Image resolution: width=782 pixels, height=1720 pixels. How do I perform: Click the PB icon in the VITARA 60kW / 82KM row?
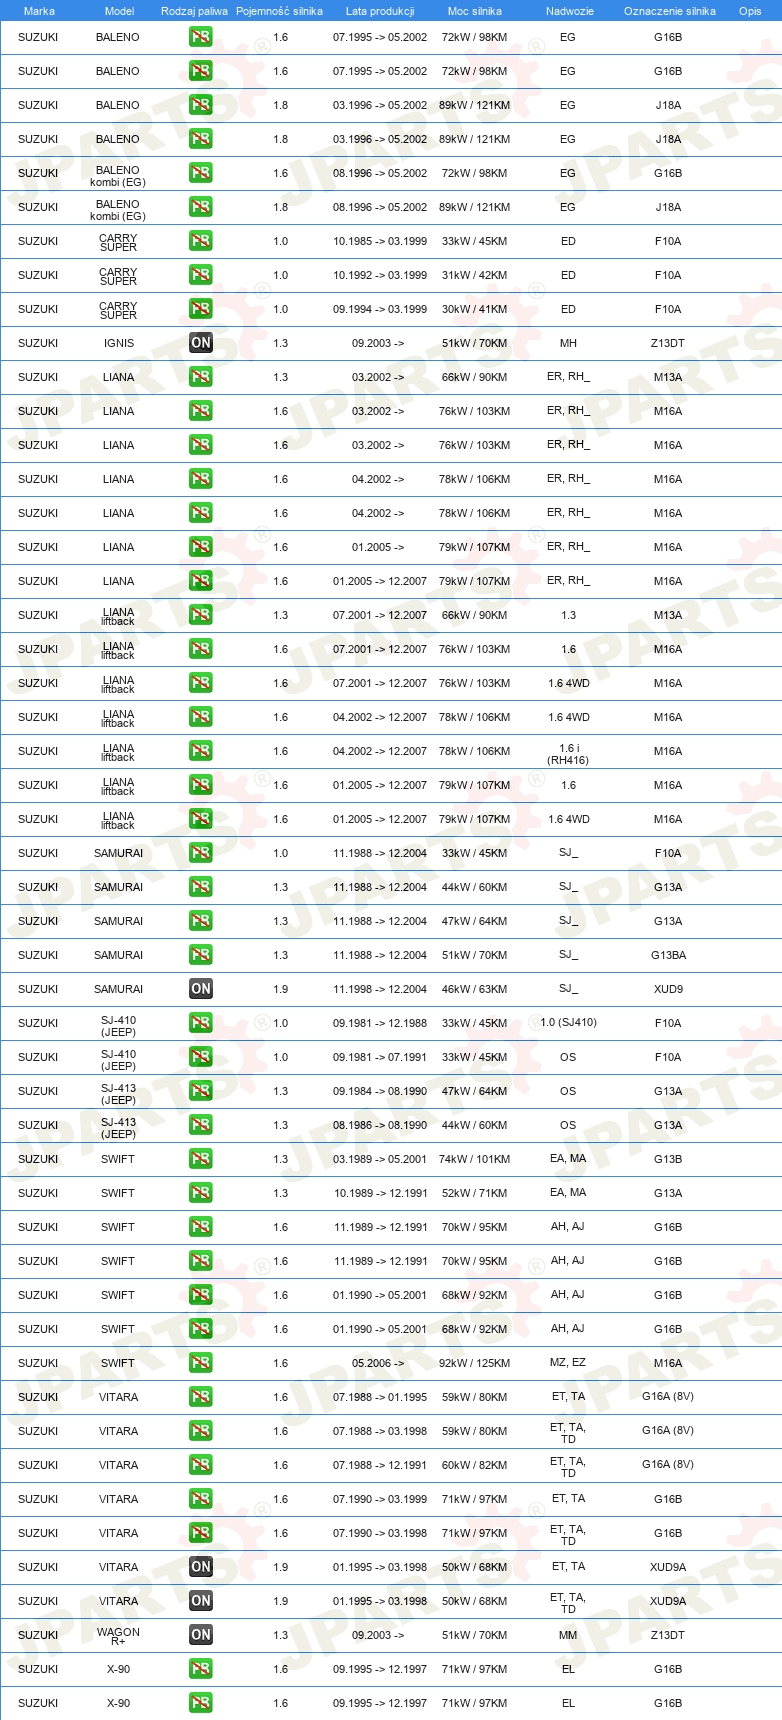(x=201, y=1465)
